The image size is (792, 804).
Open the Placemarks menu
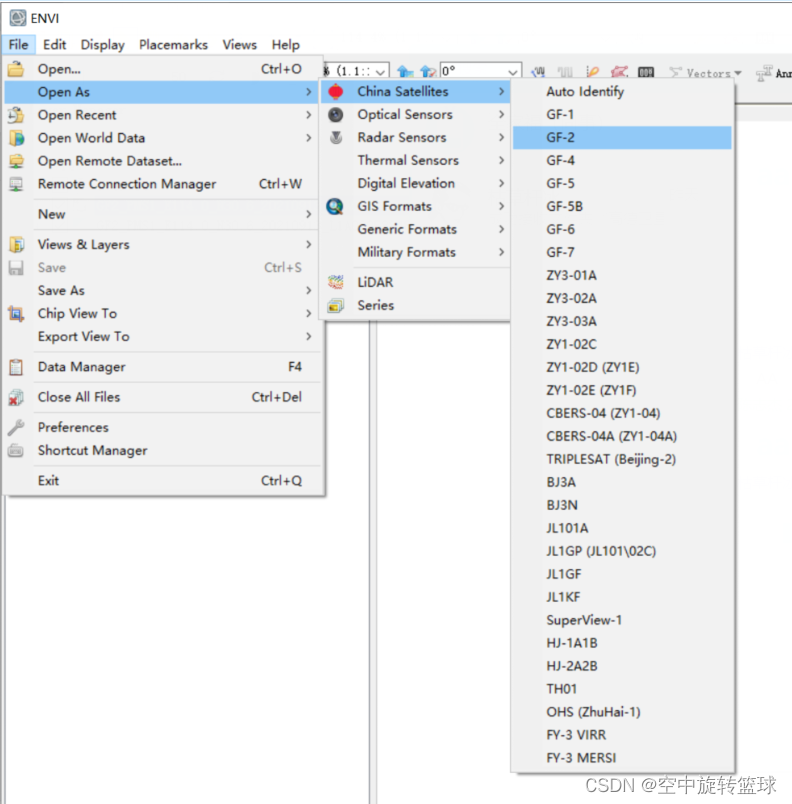pos(173,45)
